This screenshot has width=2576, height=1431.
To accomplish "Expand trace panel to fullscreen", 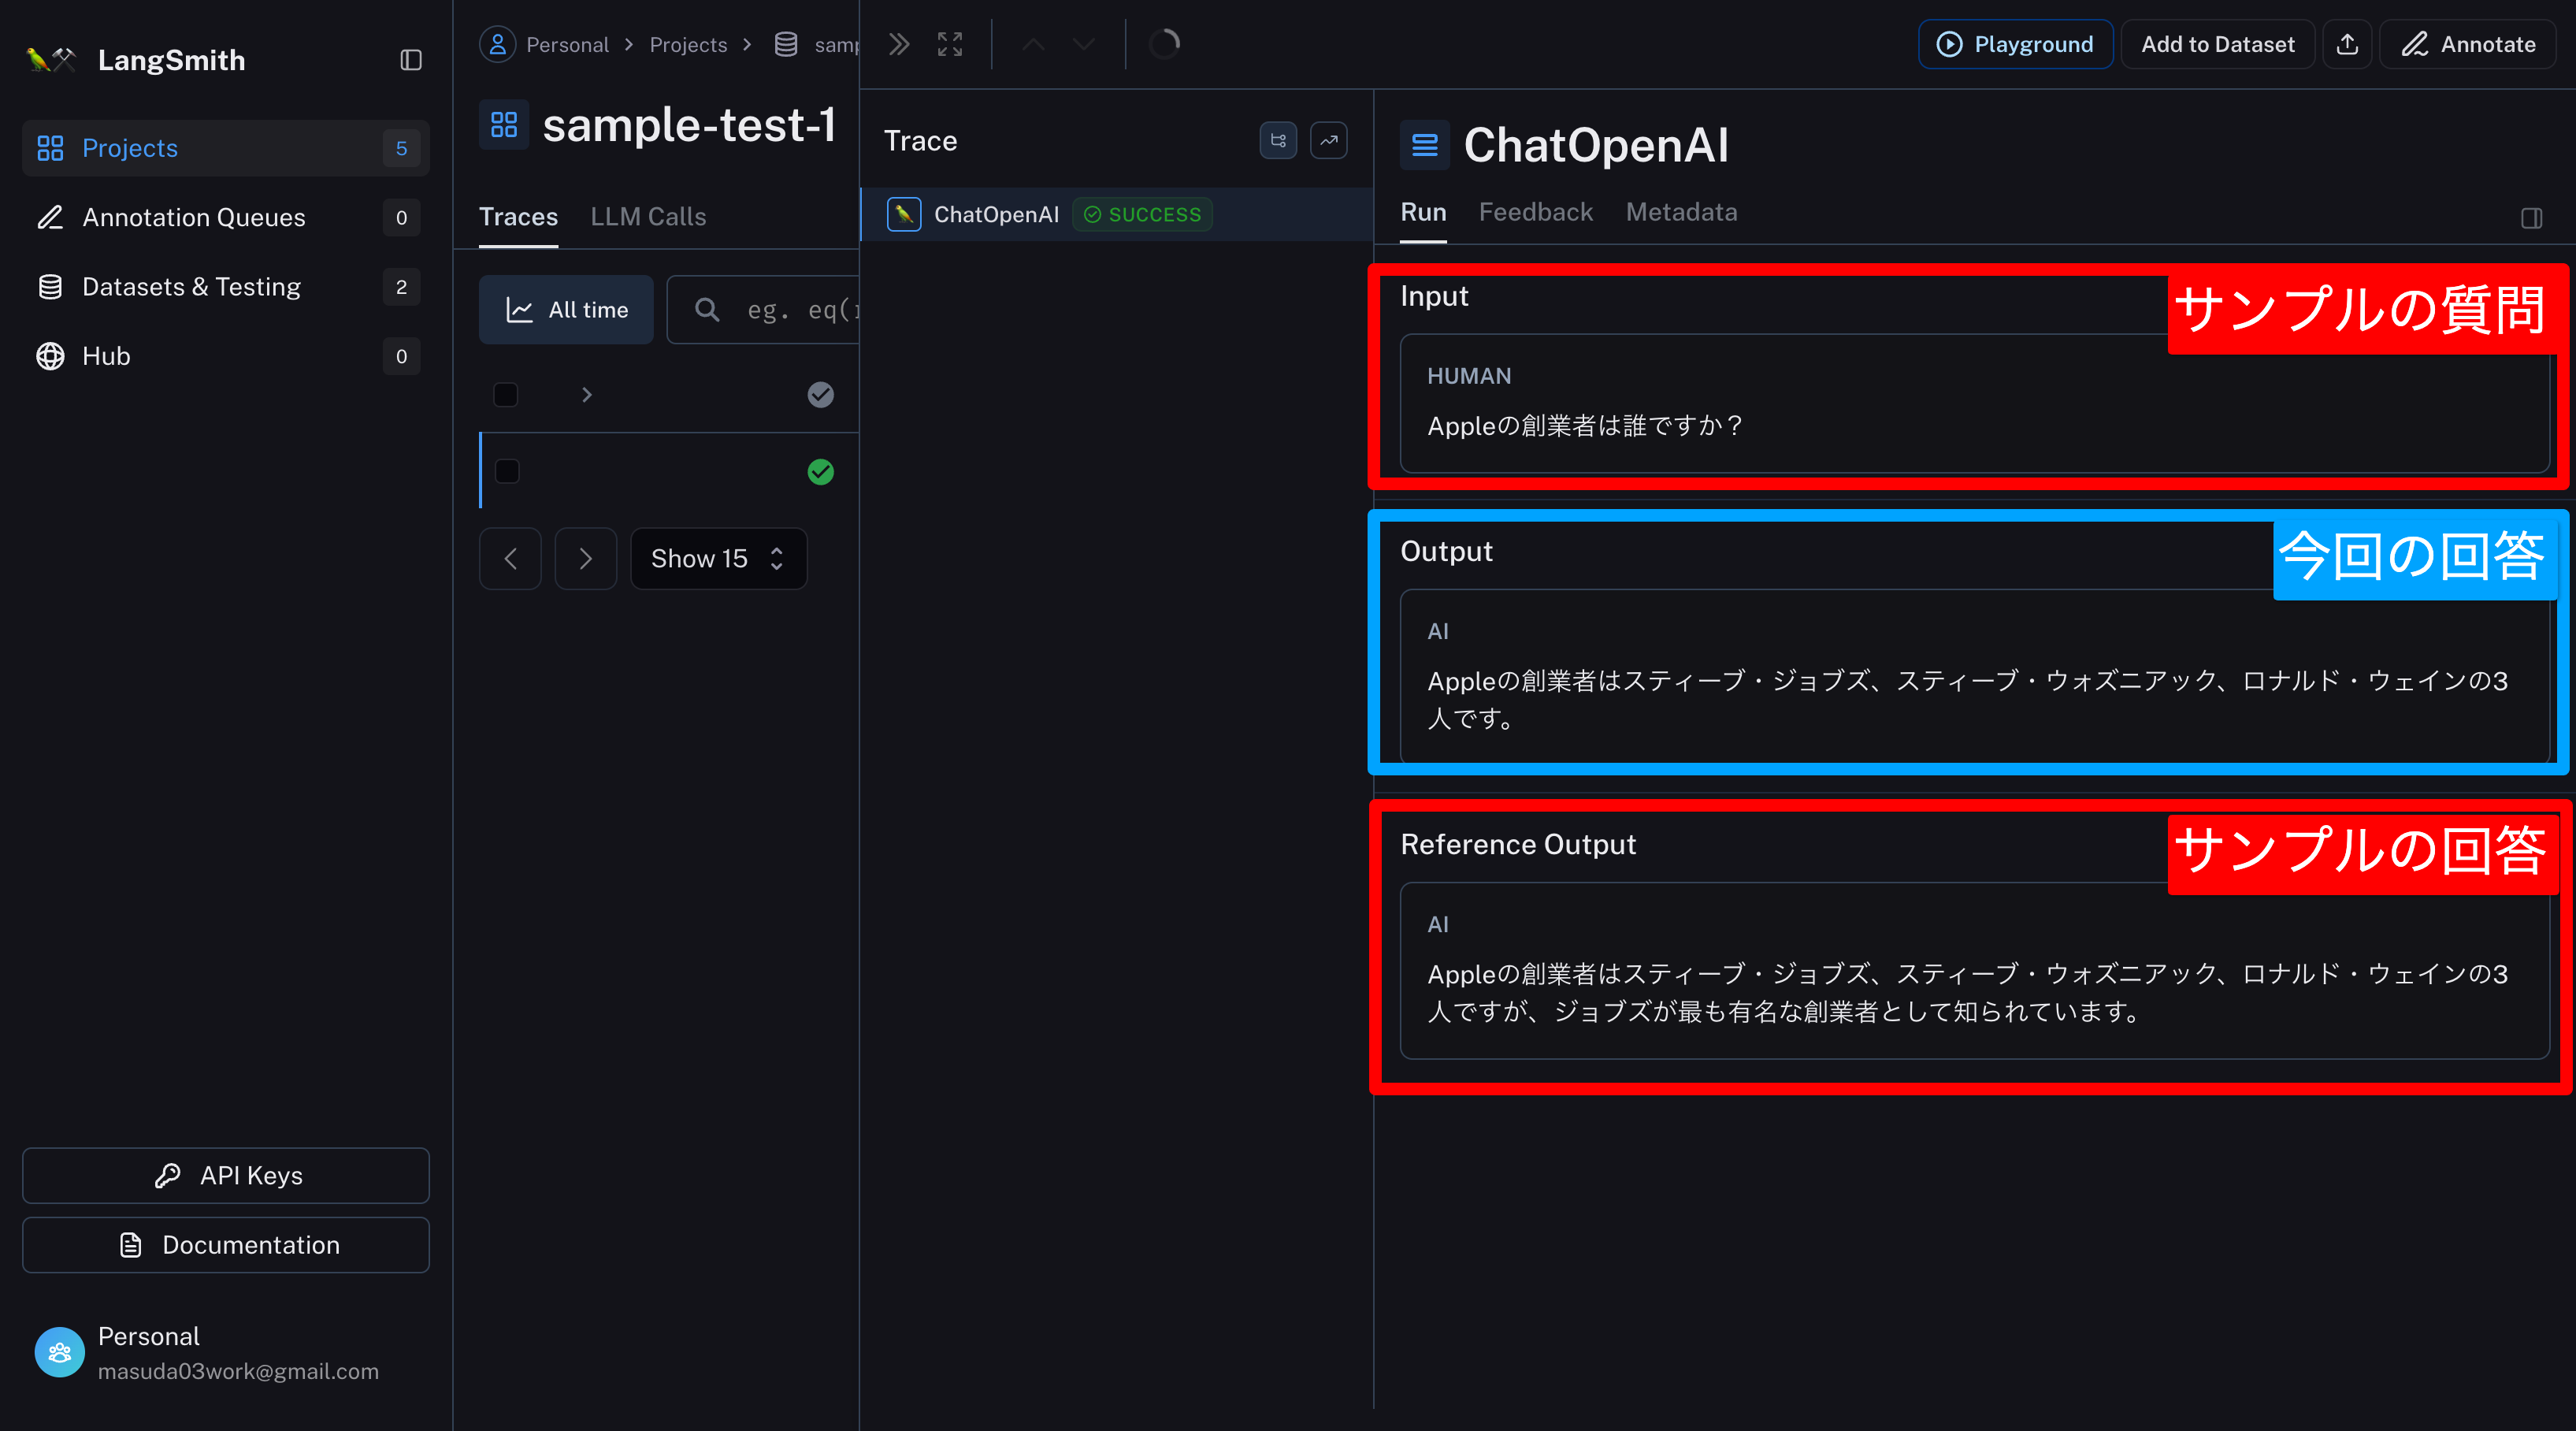I will [950, 44].
